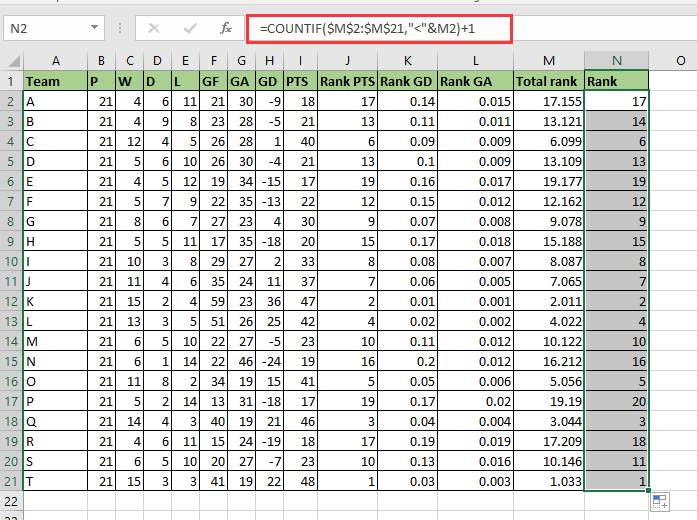This screenshot has height=520, width=697.
Task: Select row 21 header
Action: pos(11,481)
